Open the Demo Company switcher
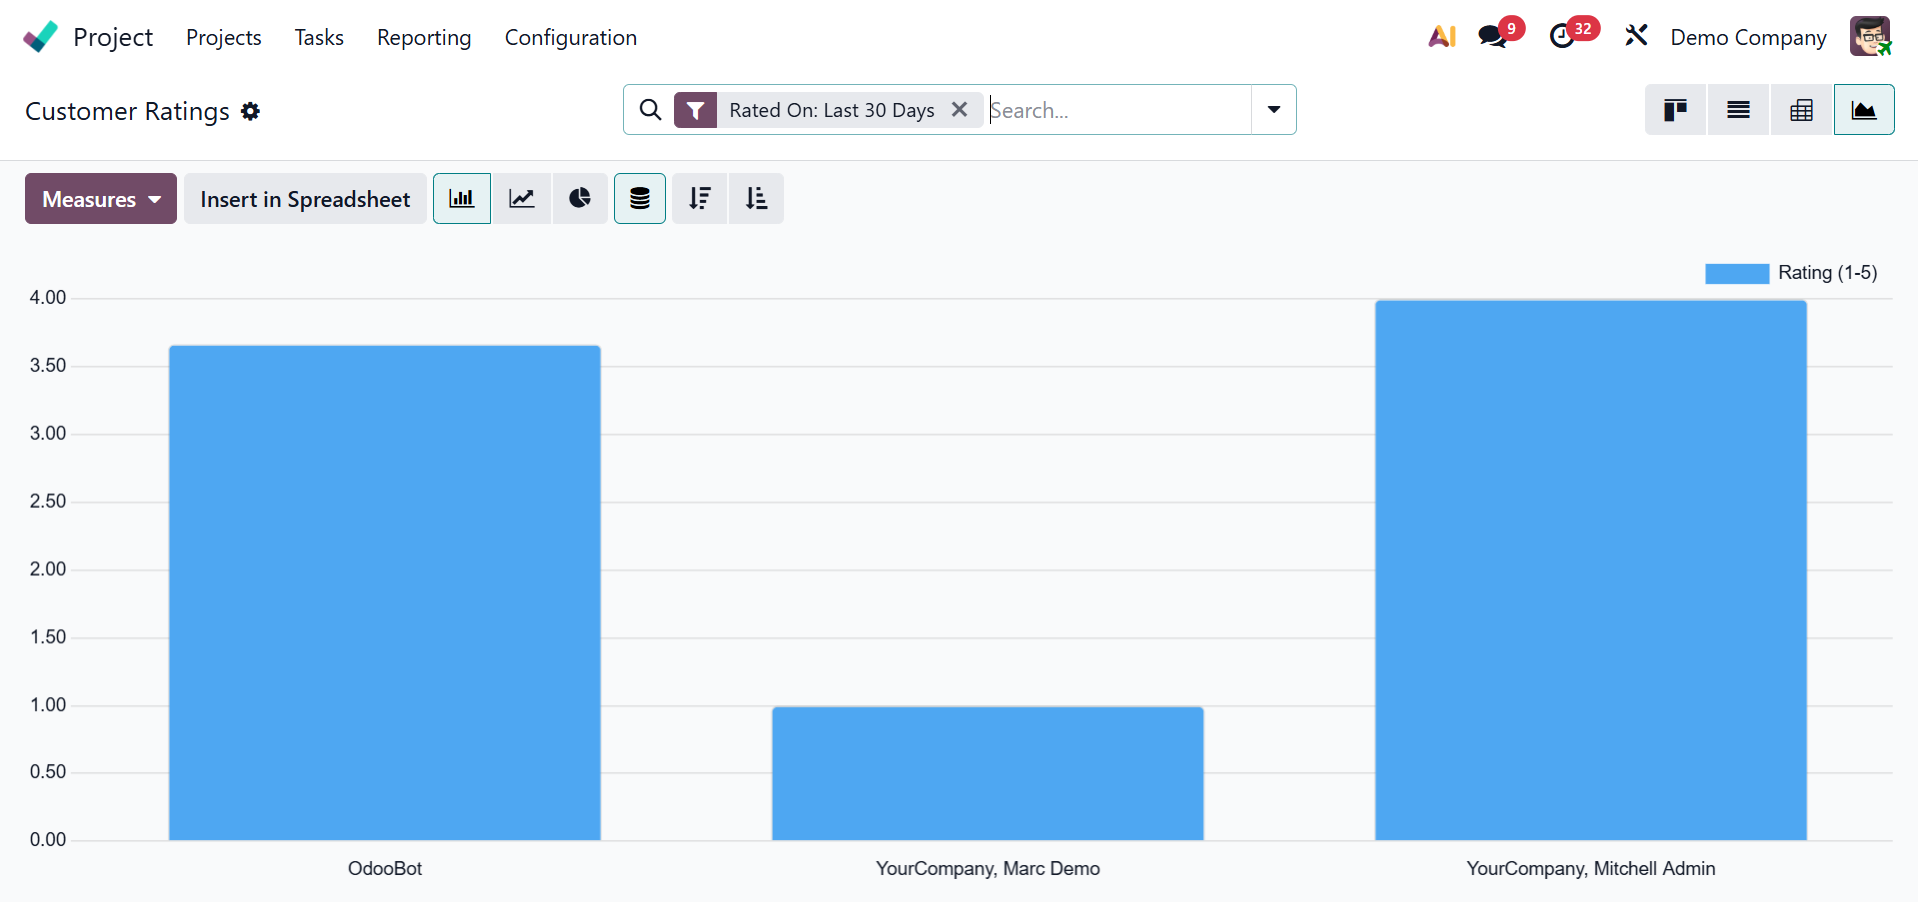 (x=1748, y=37)
